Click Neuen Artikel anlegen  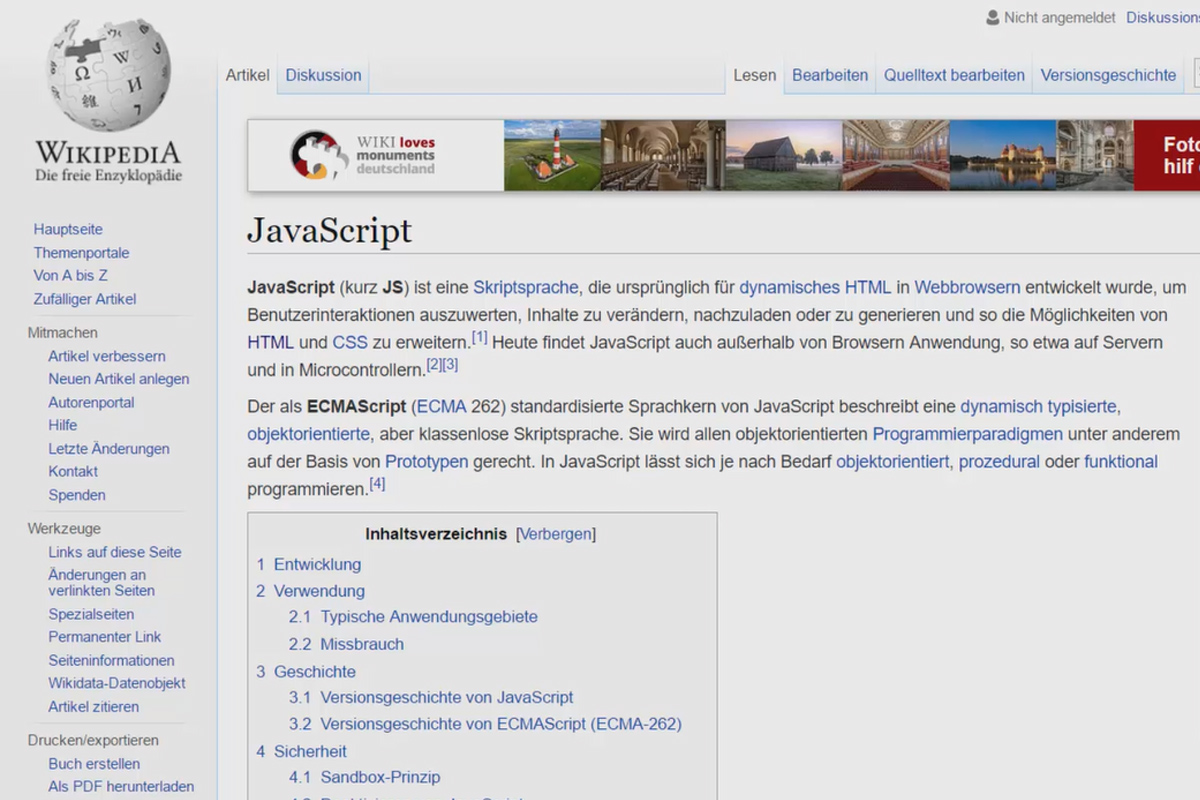pyautogui.click(x=118, y=379)
